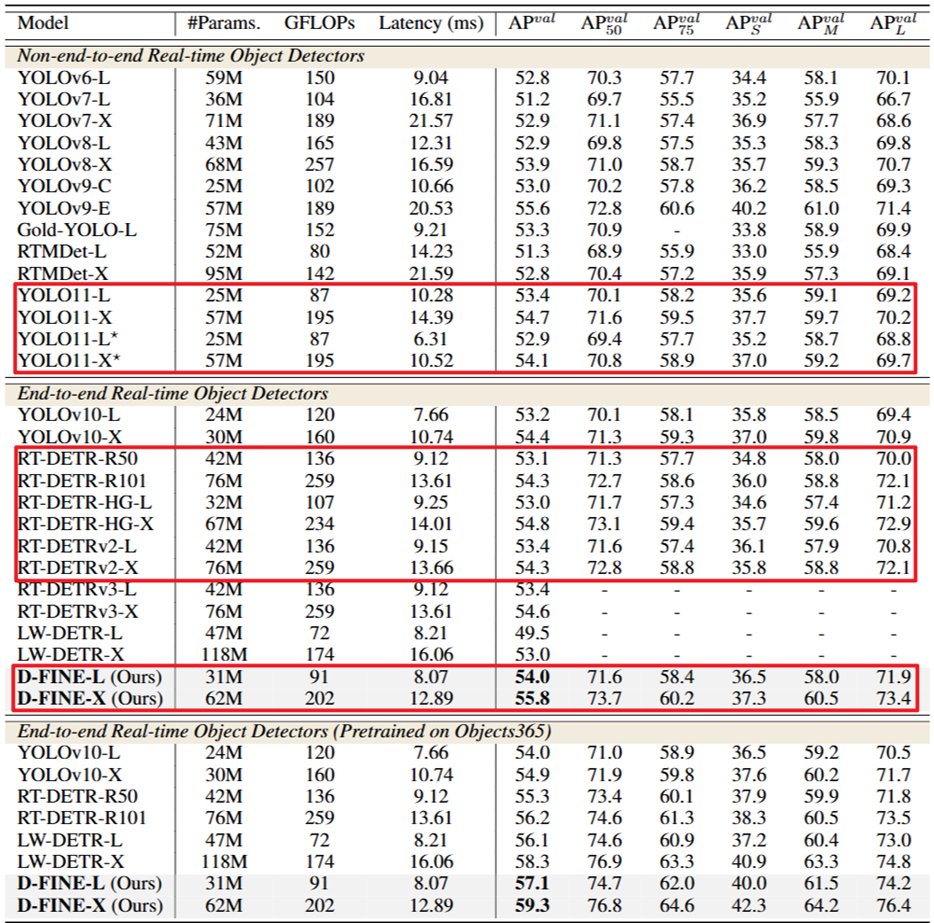The width and height of the screenshot is (934, 923).
Task: Select 42.3 APS in Objects365 D-FINE-X row
Action: (749, 905)
